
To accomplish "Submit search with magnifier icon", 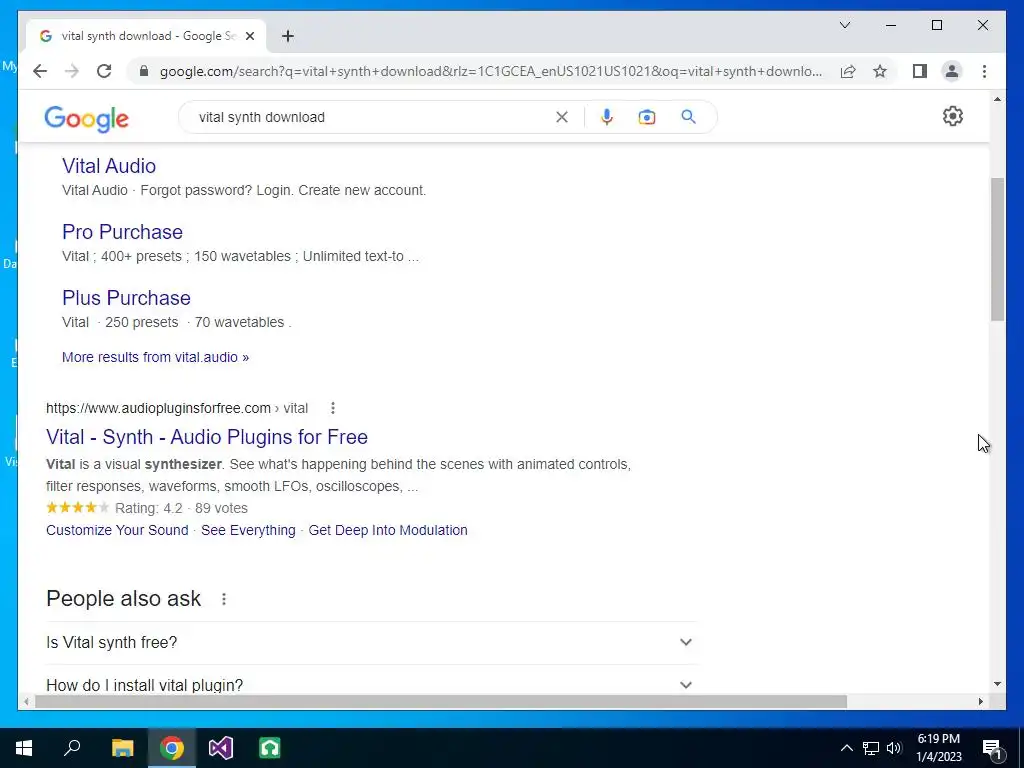I will click(688, 117).
